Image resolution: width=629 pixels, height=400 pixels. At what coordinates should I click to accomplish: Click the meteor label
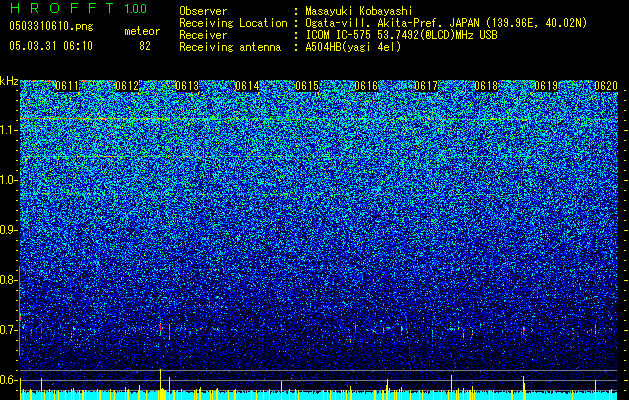(142, 31)
